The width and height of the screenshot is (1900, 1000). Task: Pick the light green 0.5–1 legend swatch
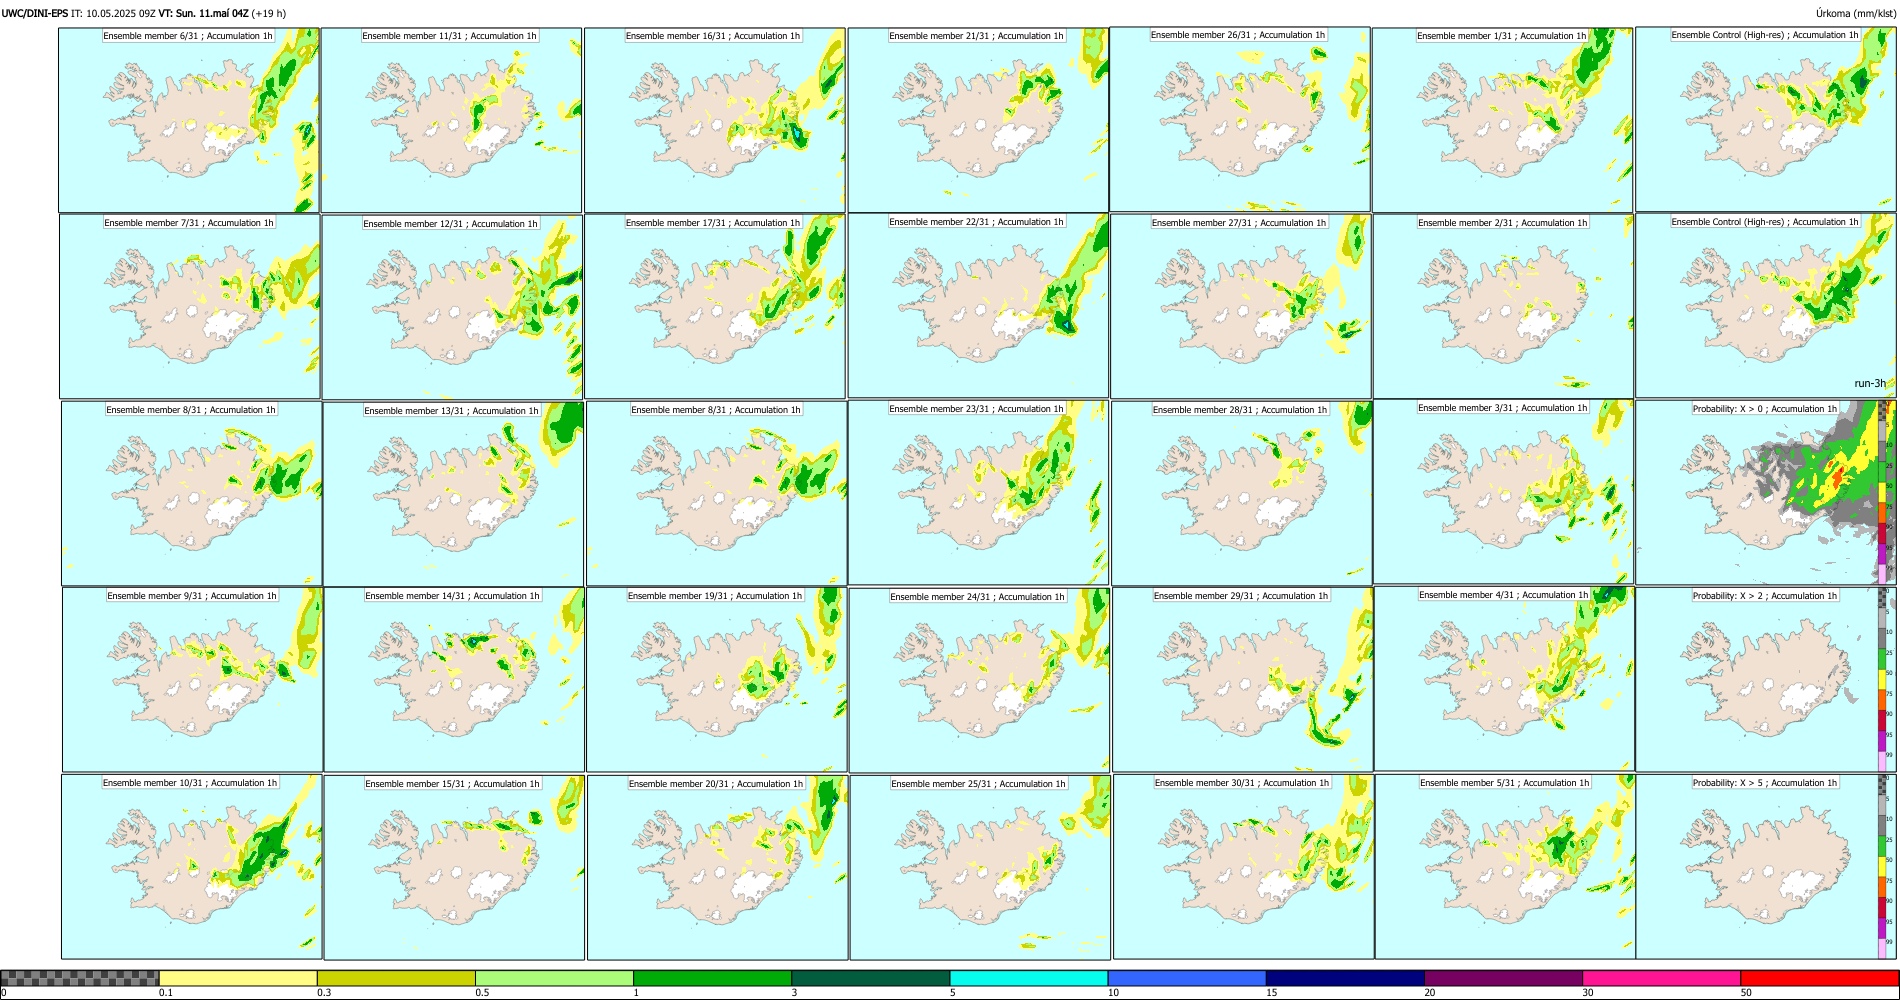[x=554, y=978]
